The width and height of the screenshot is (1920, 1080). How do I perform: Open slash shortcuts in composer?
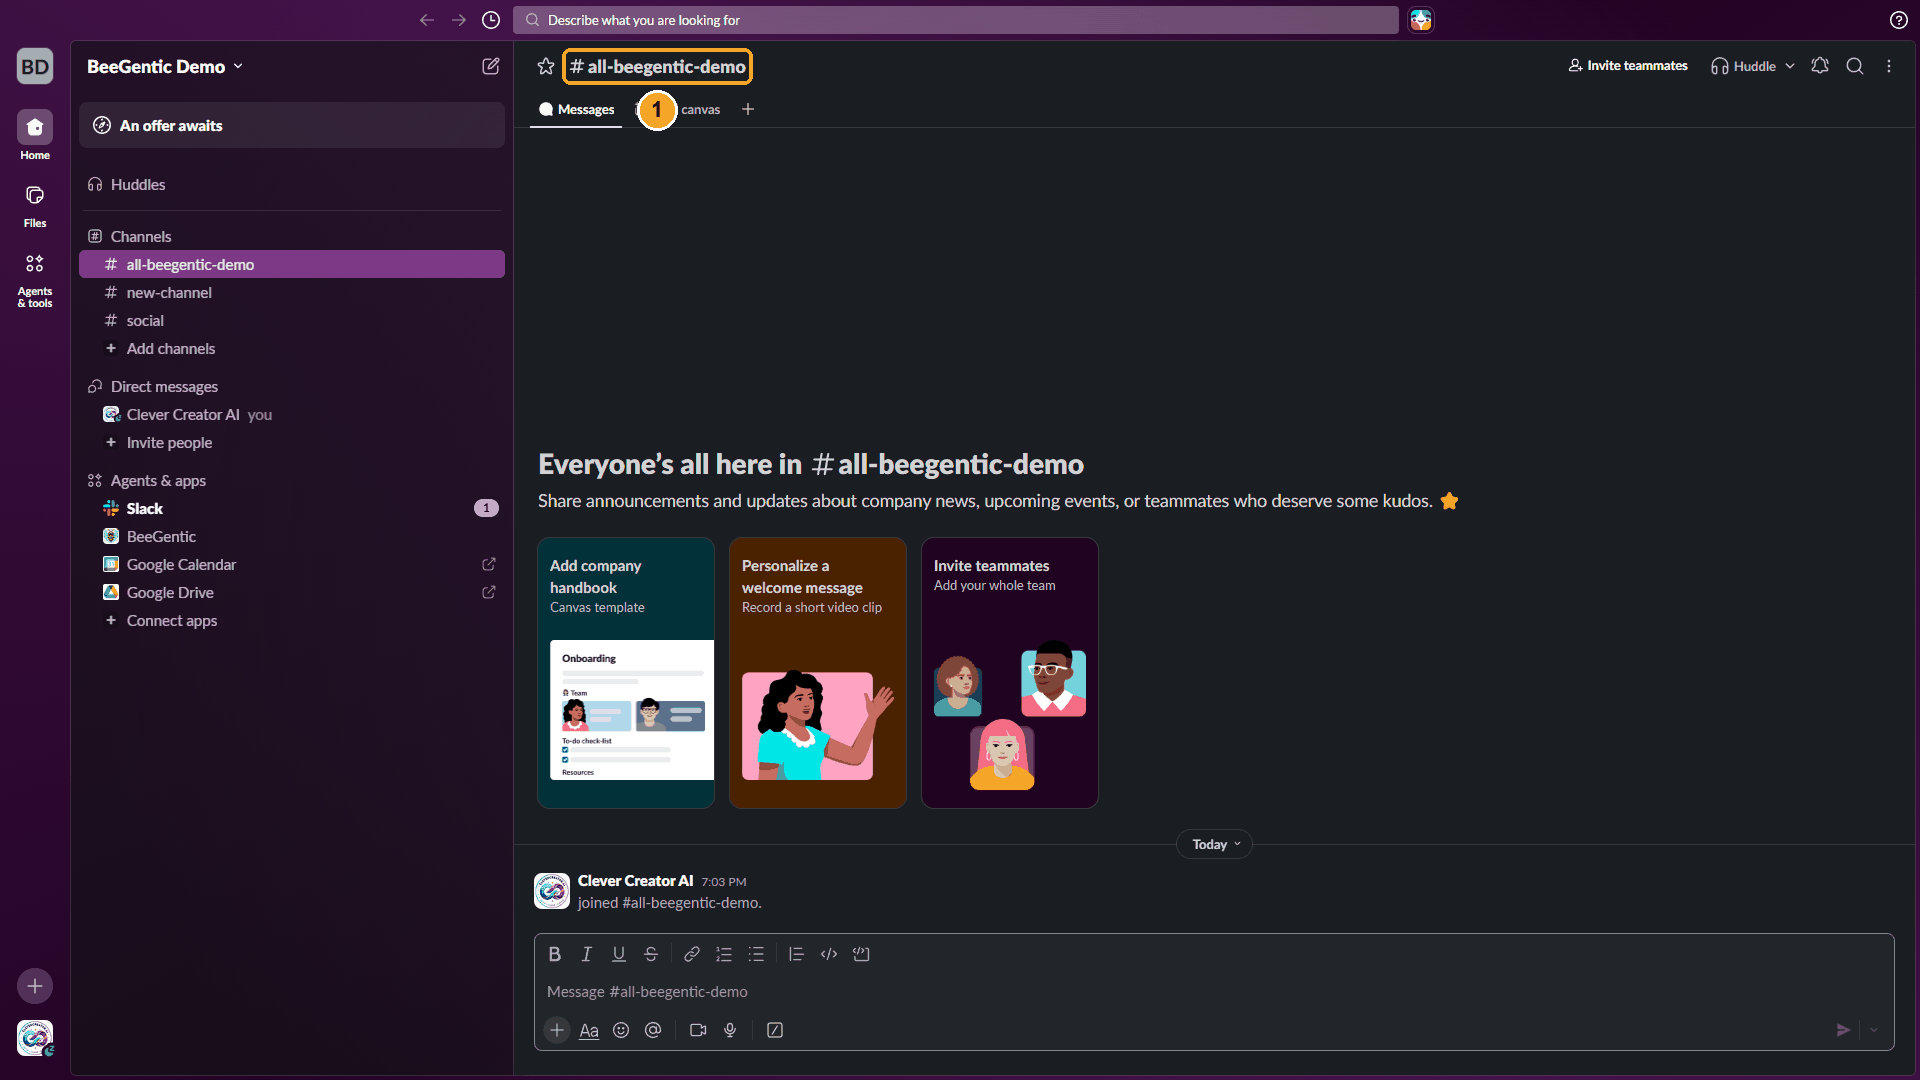[x=775, y=1030]
